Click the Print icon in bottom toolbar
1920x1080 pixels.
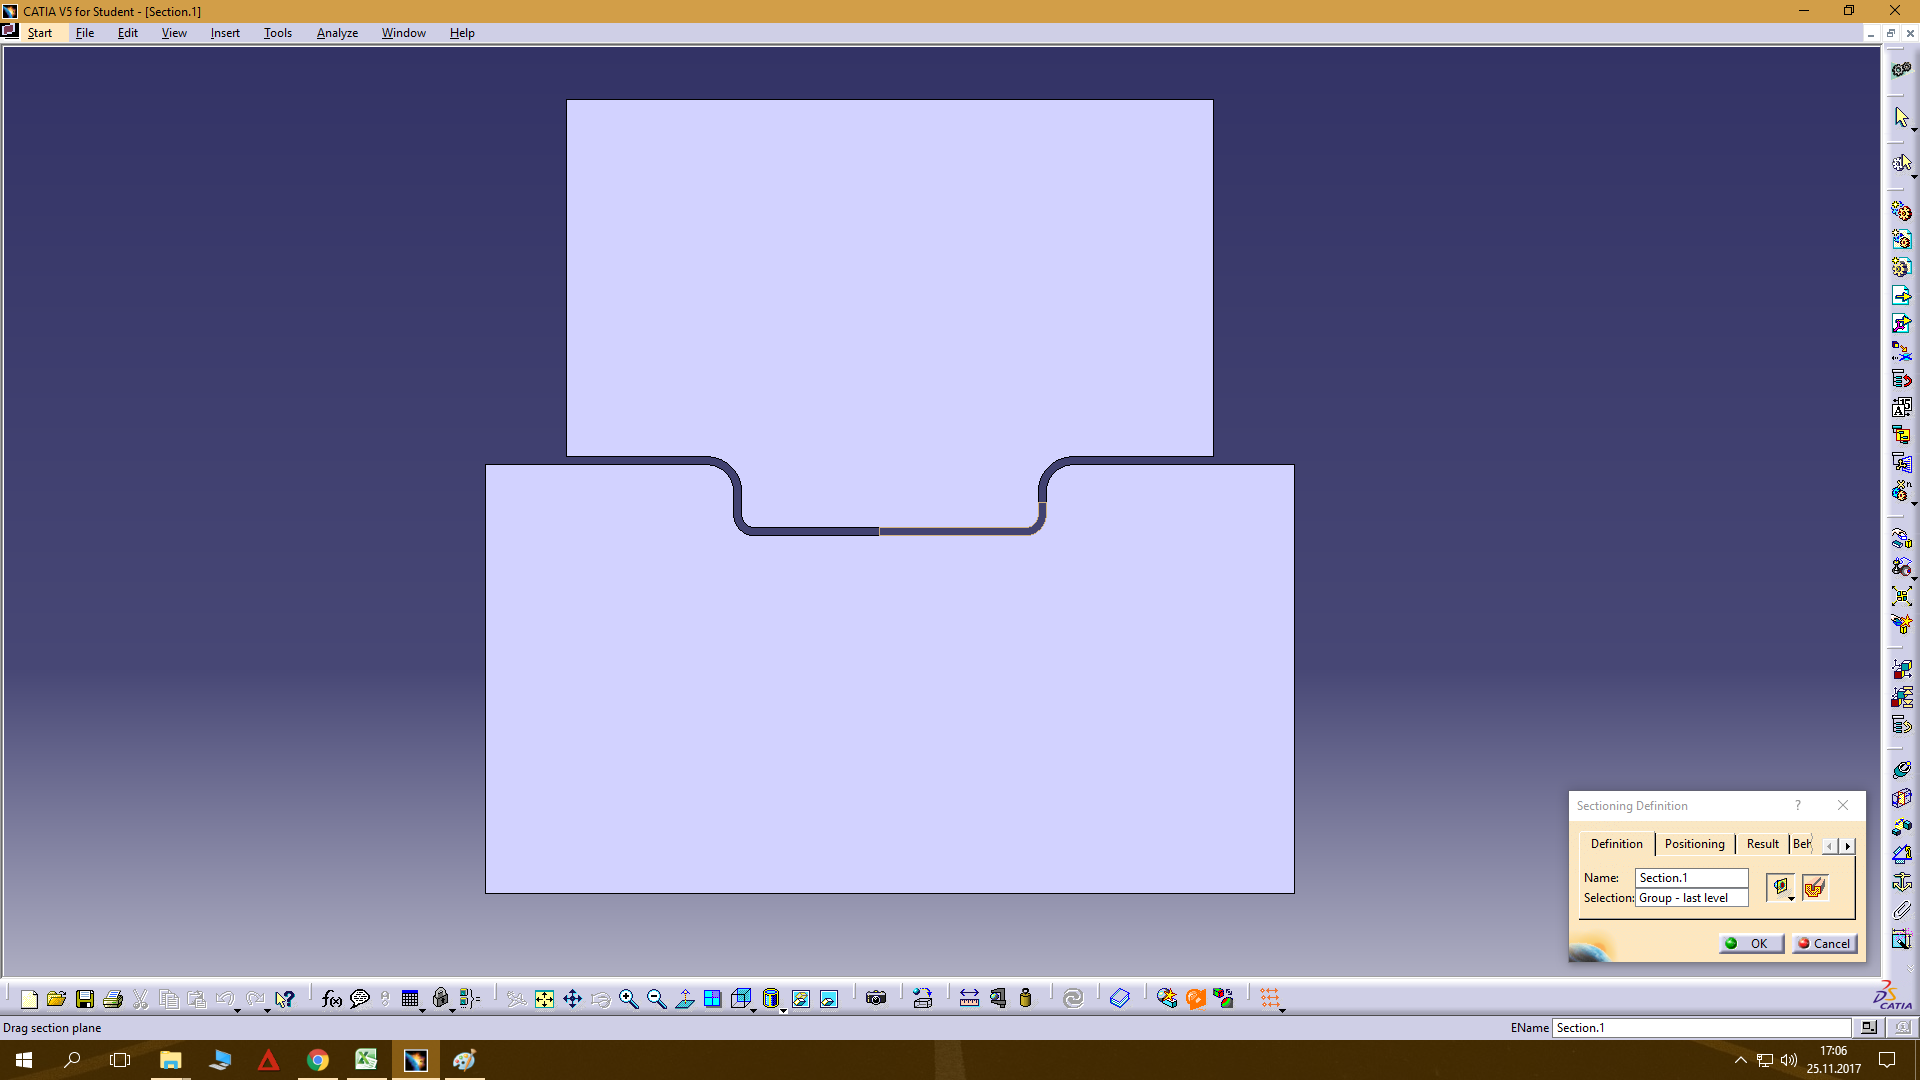(x=113, y=999)
